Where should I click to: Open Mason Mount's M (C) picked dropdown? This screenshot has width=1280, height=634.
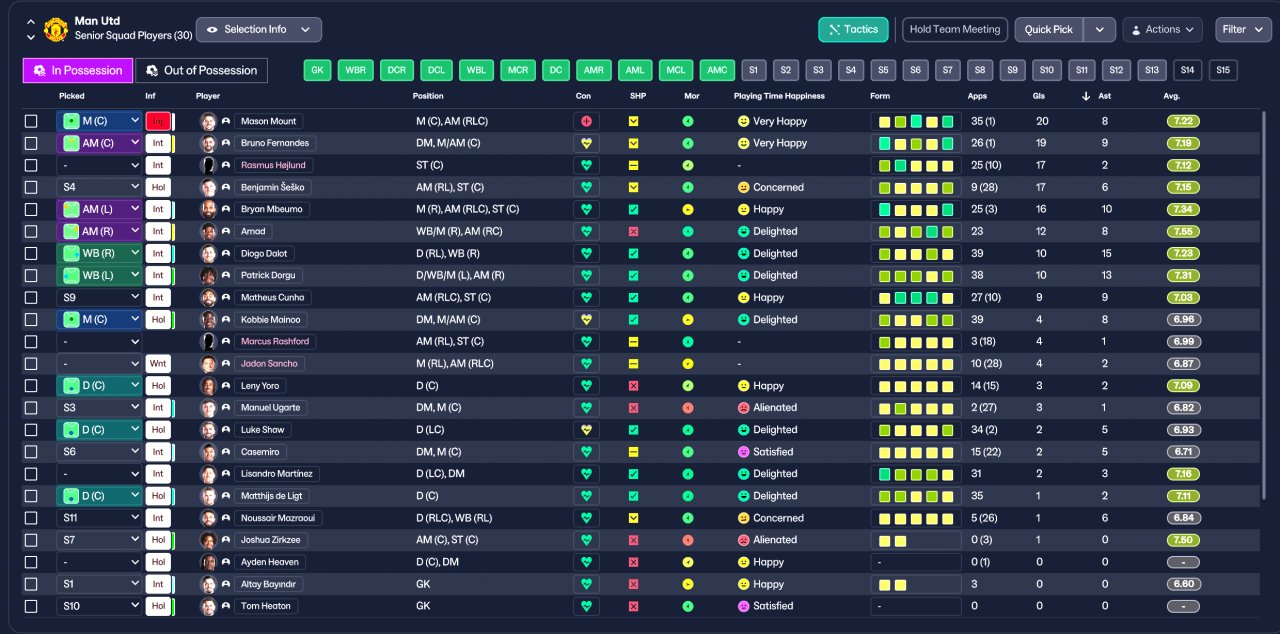pyautogui.click(x=100, y=121)
